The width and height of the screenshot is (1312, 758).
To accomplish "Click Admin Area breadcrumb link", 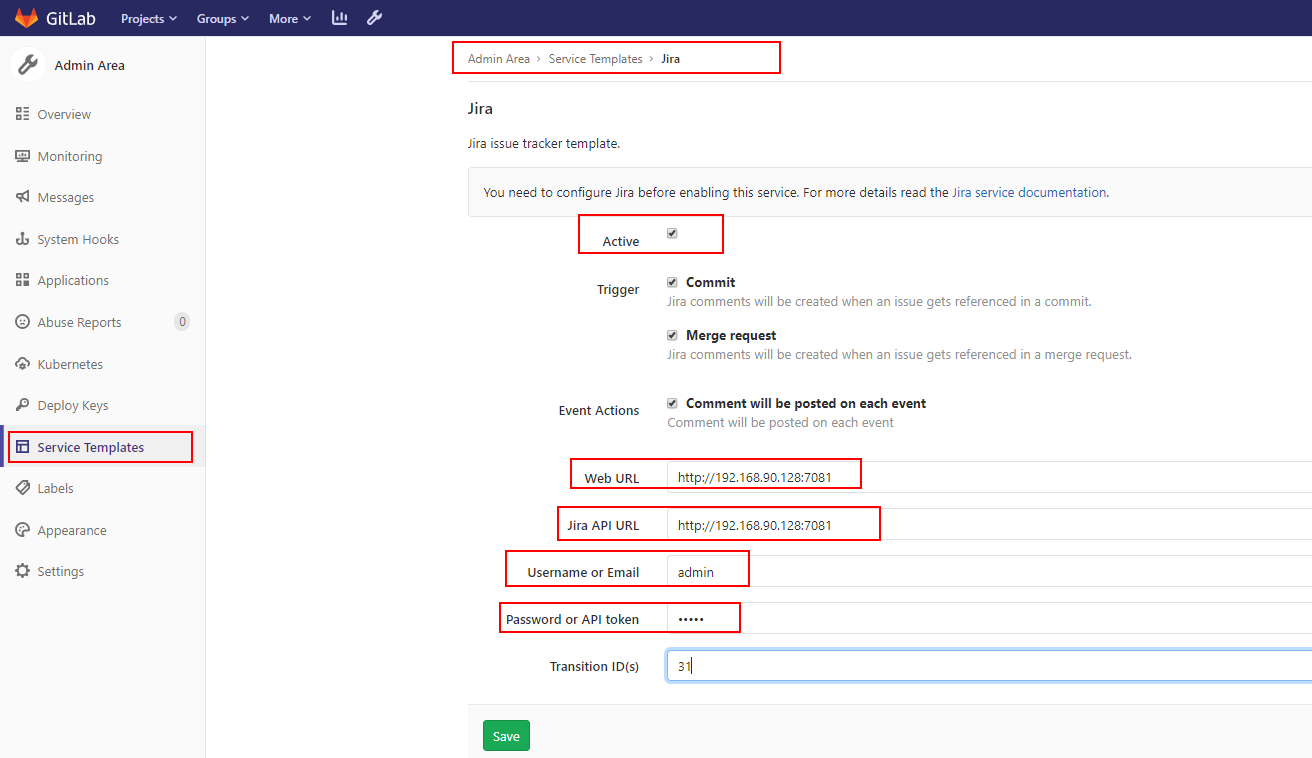I will coord(499,59).
